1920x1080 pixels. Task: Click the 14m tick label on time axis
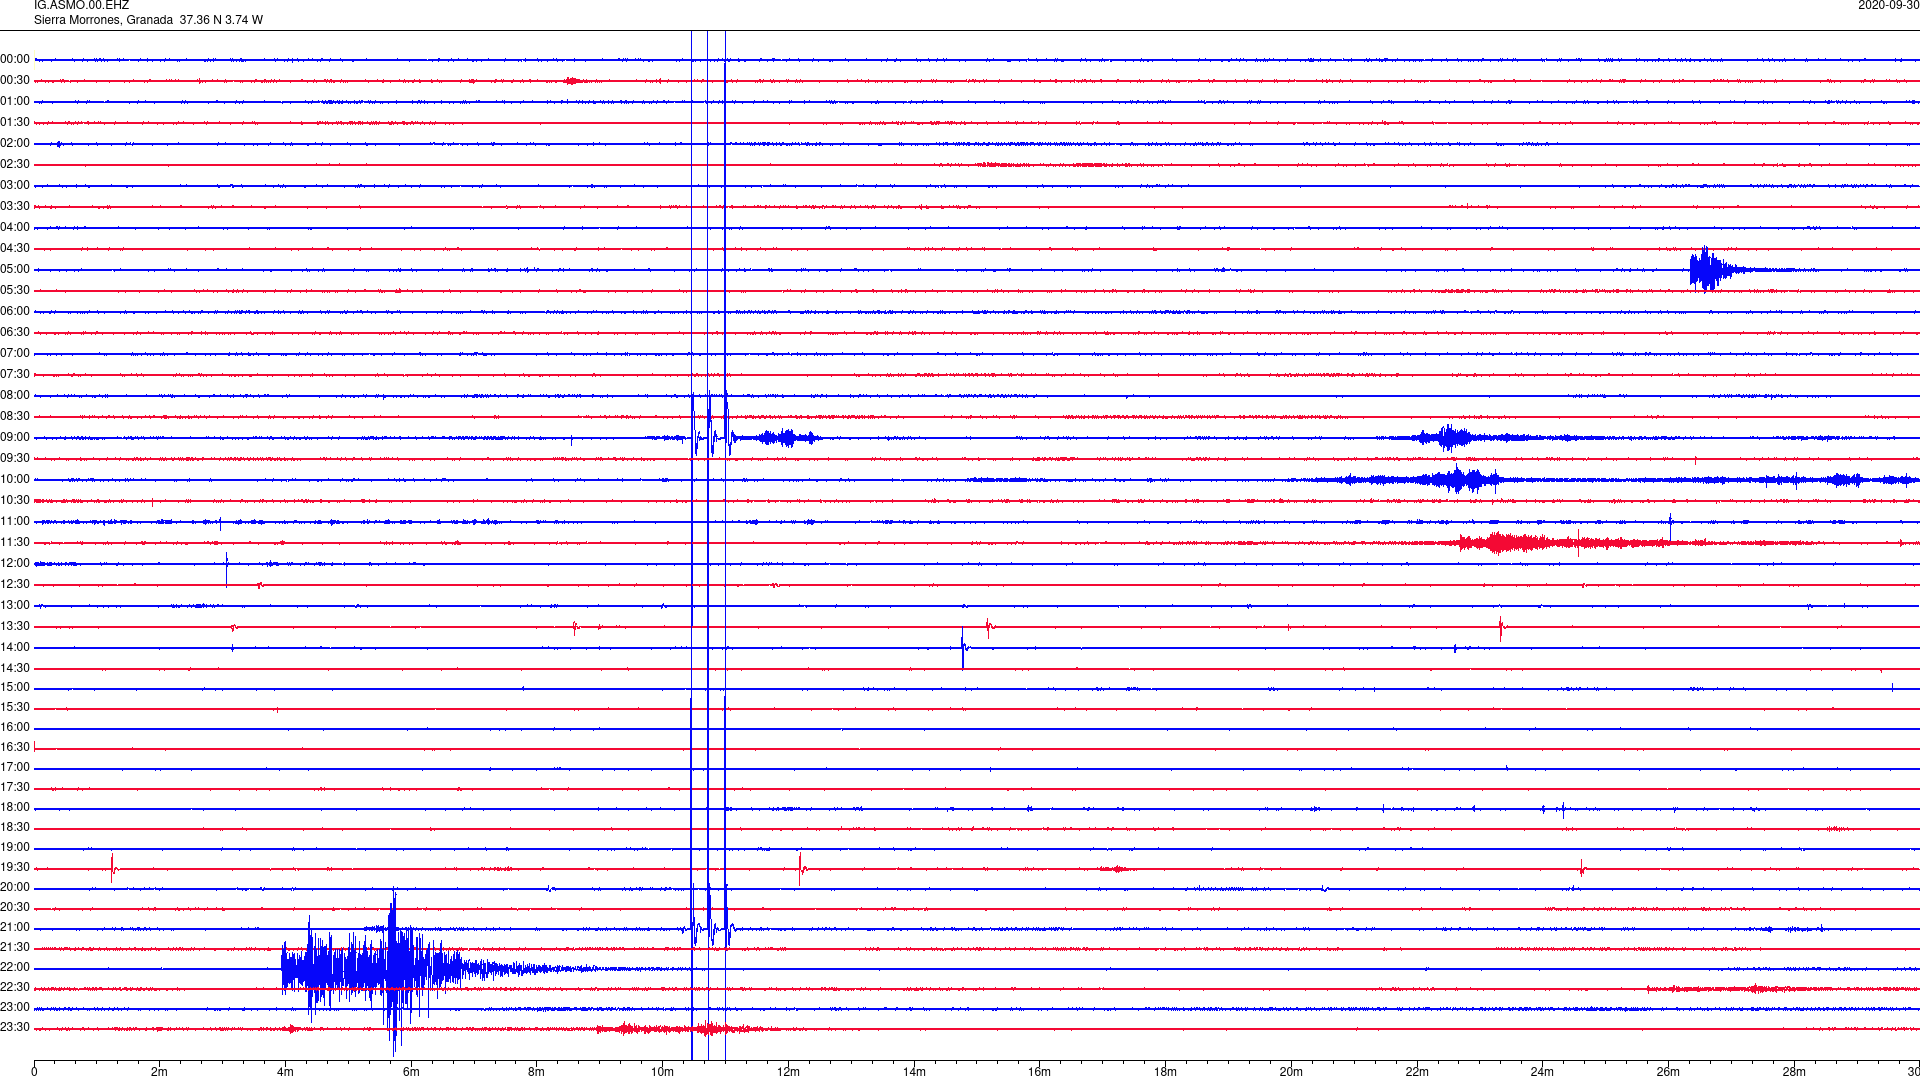tap(914, 1072)
